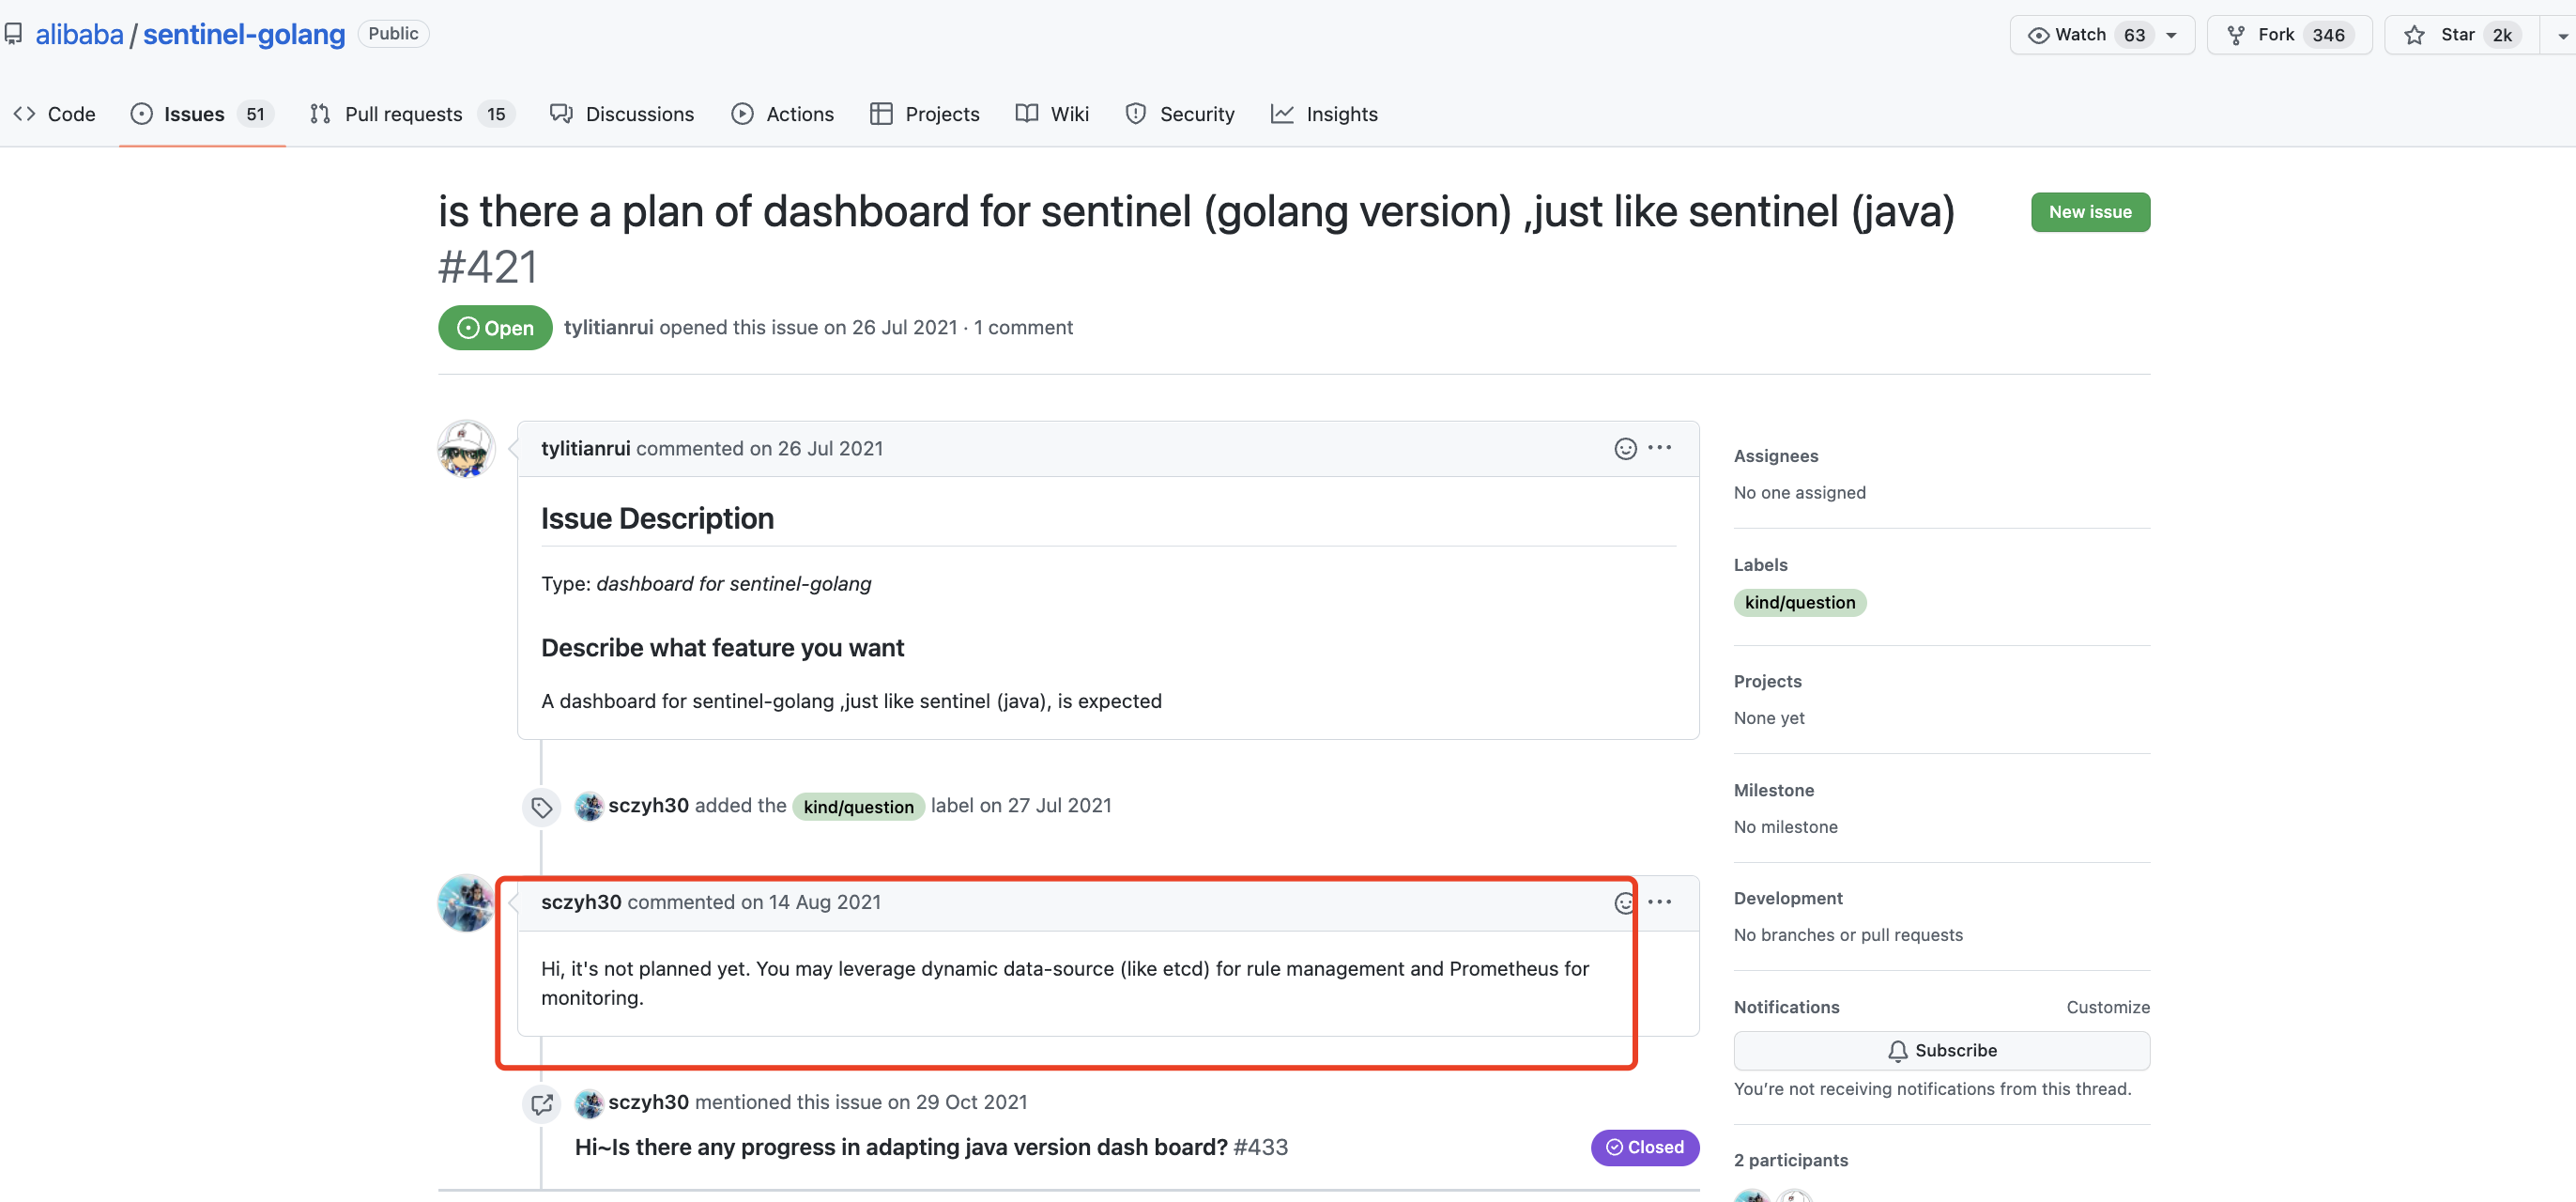Expand the Star lists dropdown arrow
This screenshot has width=2576, height=1202.
2562,35
